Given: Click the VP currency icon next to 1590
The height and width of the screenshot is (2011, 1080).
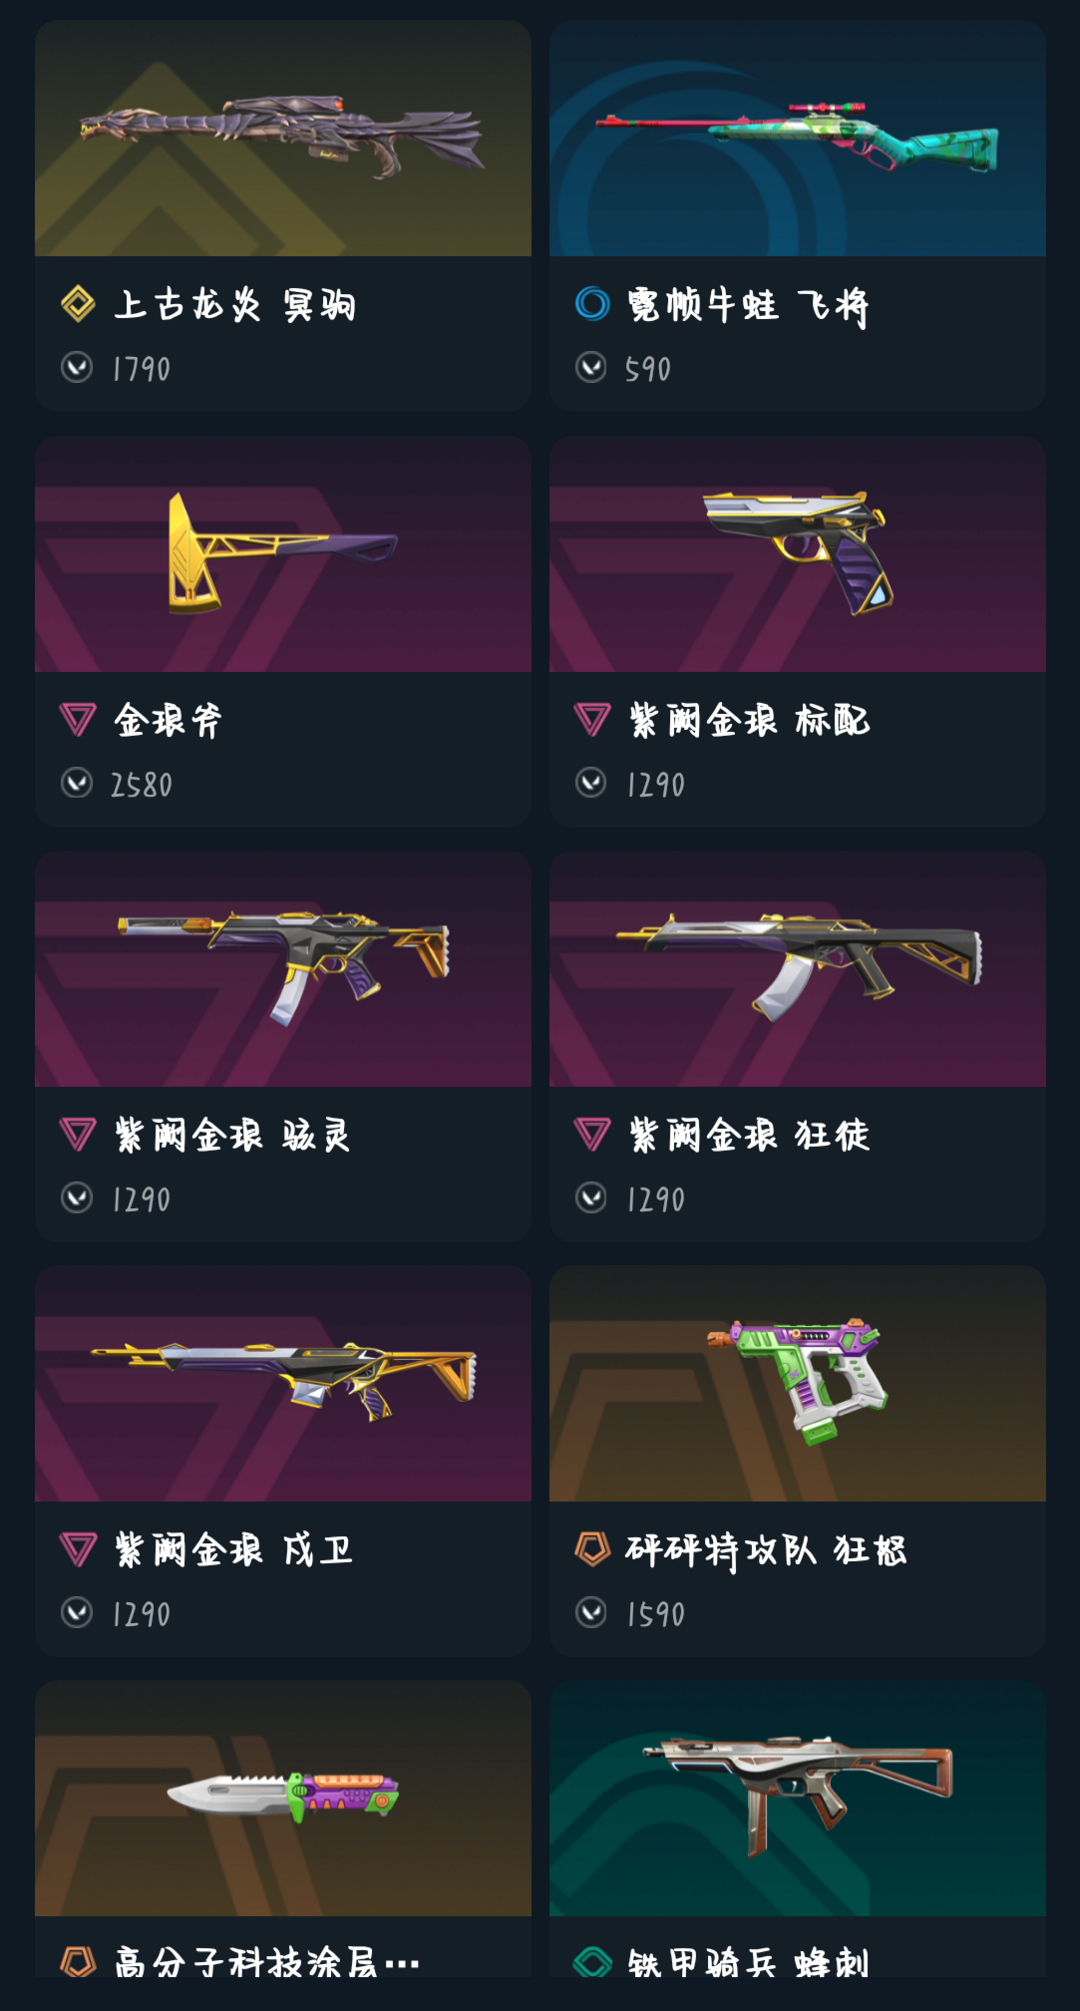Looking at the screenshot, I should pyautogui.click(x=591, y=1612).
